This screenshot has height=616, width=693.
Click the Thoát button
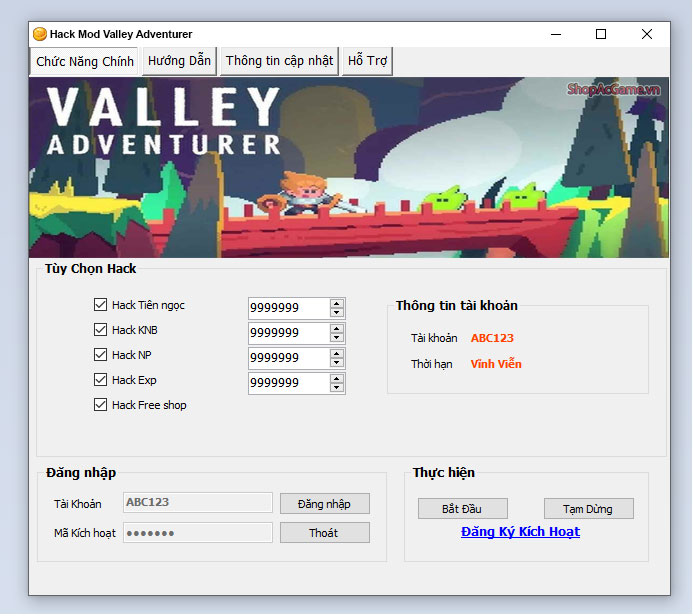point(325,533)
